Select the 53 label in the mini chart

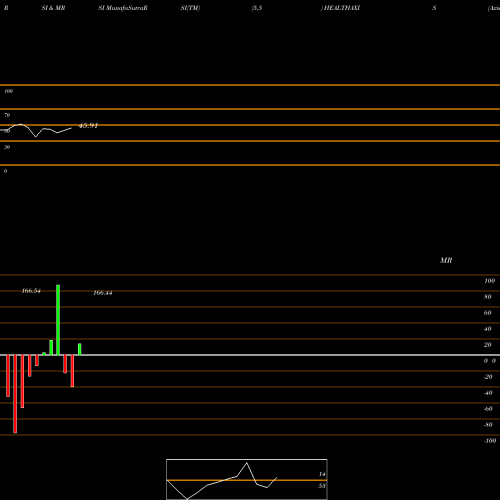point(322,486)
